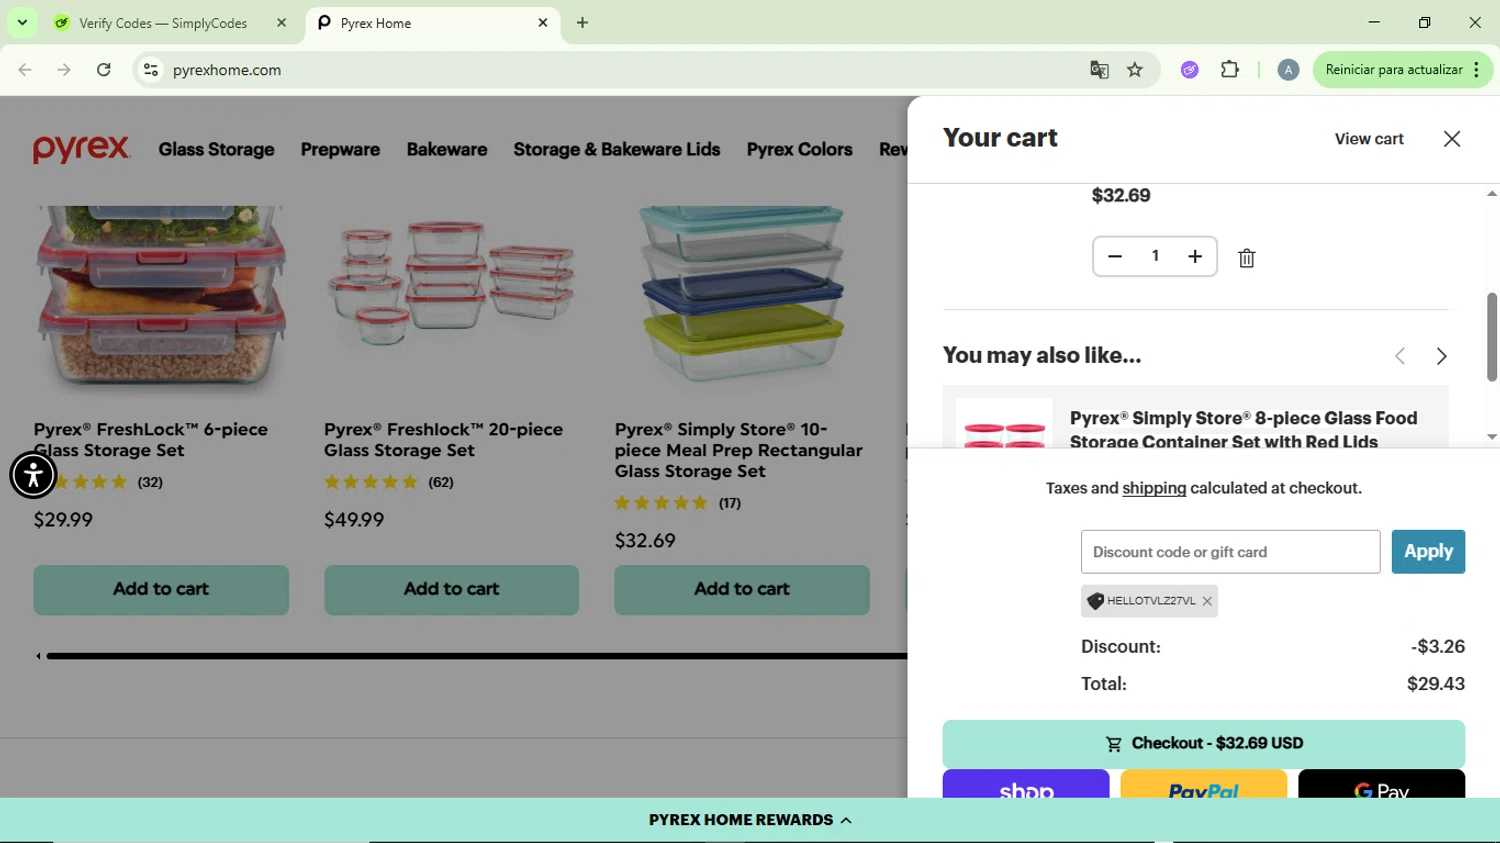
Task: Click cart scrollbar down arrow
Action: pos(1492,437)
